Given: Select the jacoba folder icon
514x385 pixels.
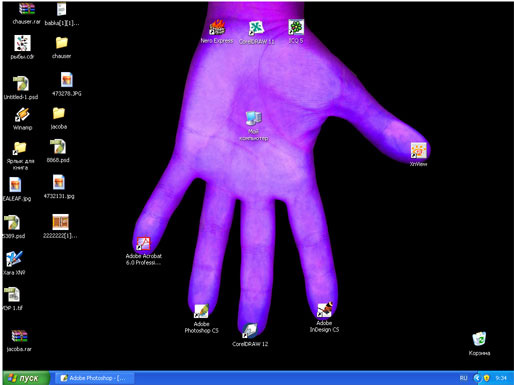Looking at the screenshot, I should coord(59,113).
